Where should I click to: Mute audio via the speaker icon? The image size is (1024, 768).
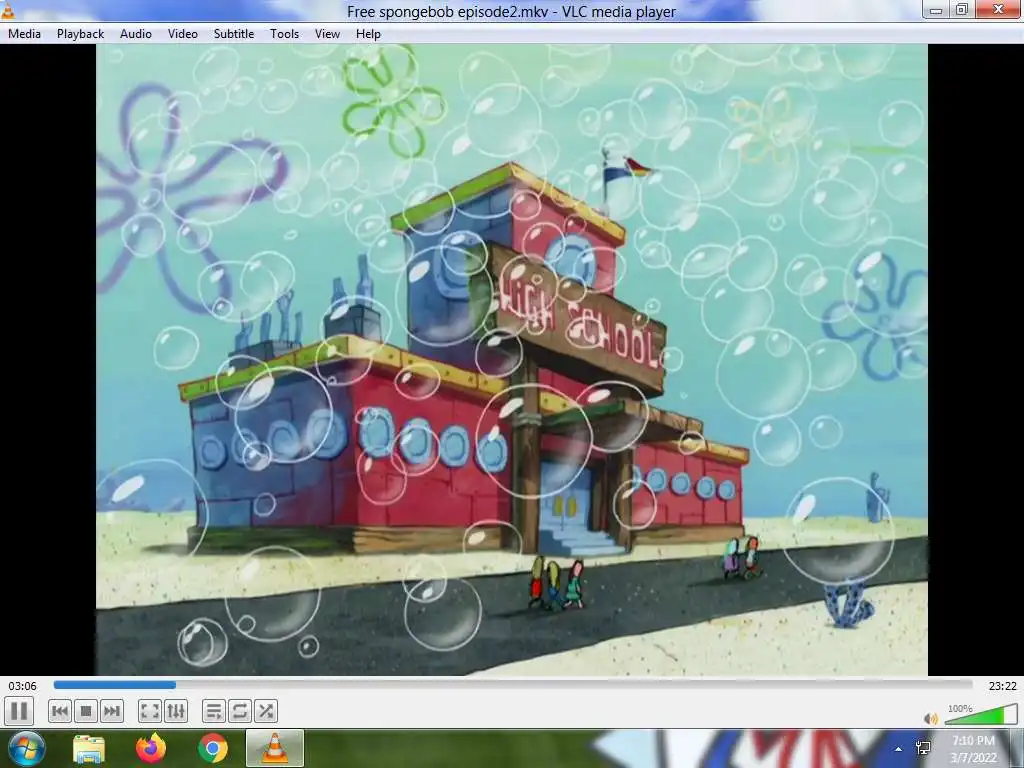(x=931, y=718)
